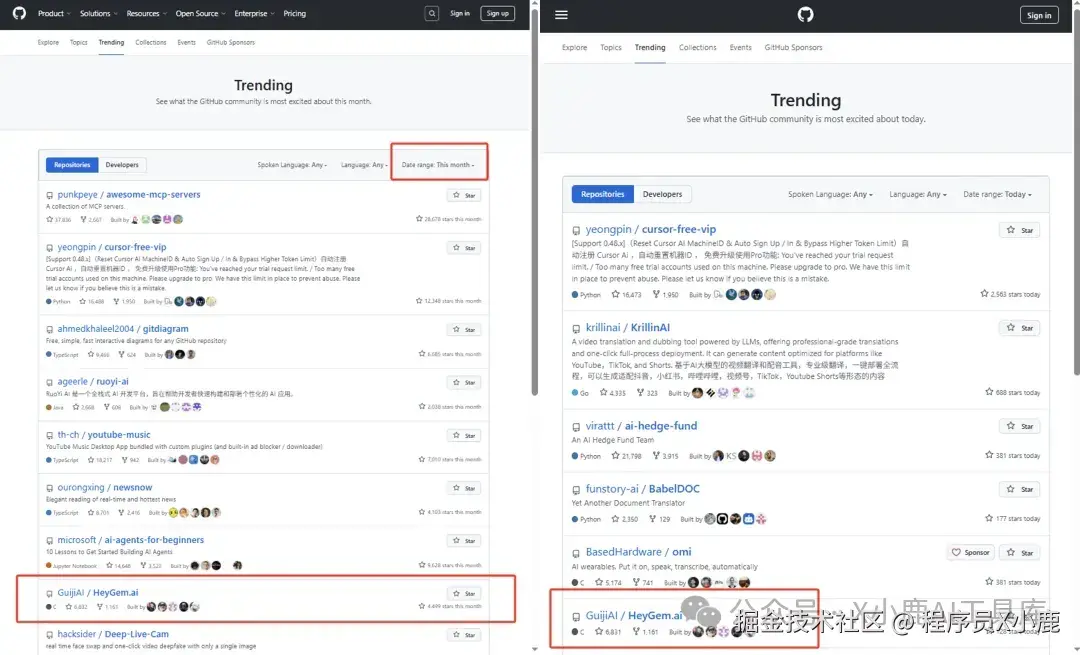Open yeongpin / cursor-free-vip in left window
This screenshot has width=1080, height=655.
click(112, 247)
